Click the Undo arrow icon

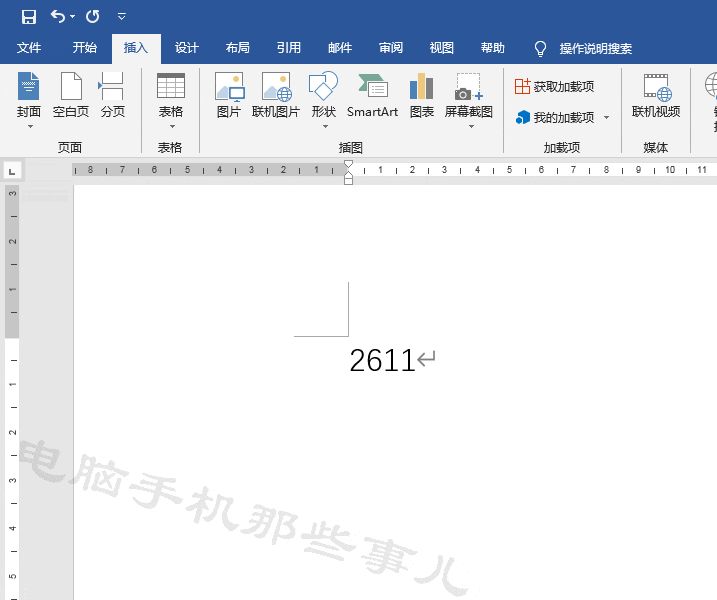pyautogui.click(x=58, y=16)
